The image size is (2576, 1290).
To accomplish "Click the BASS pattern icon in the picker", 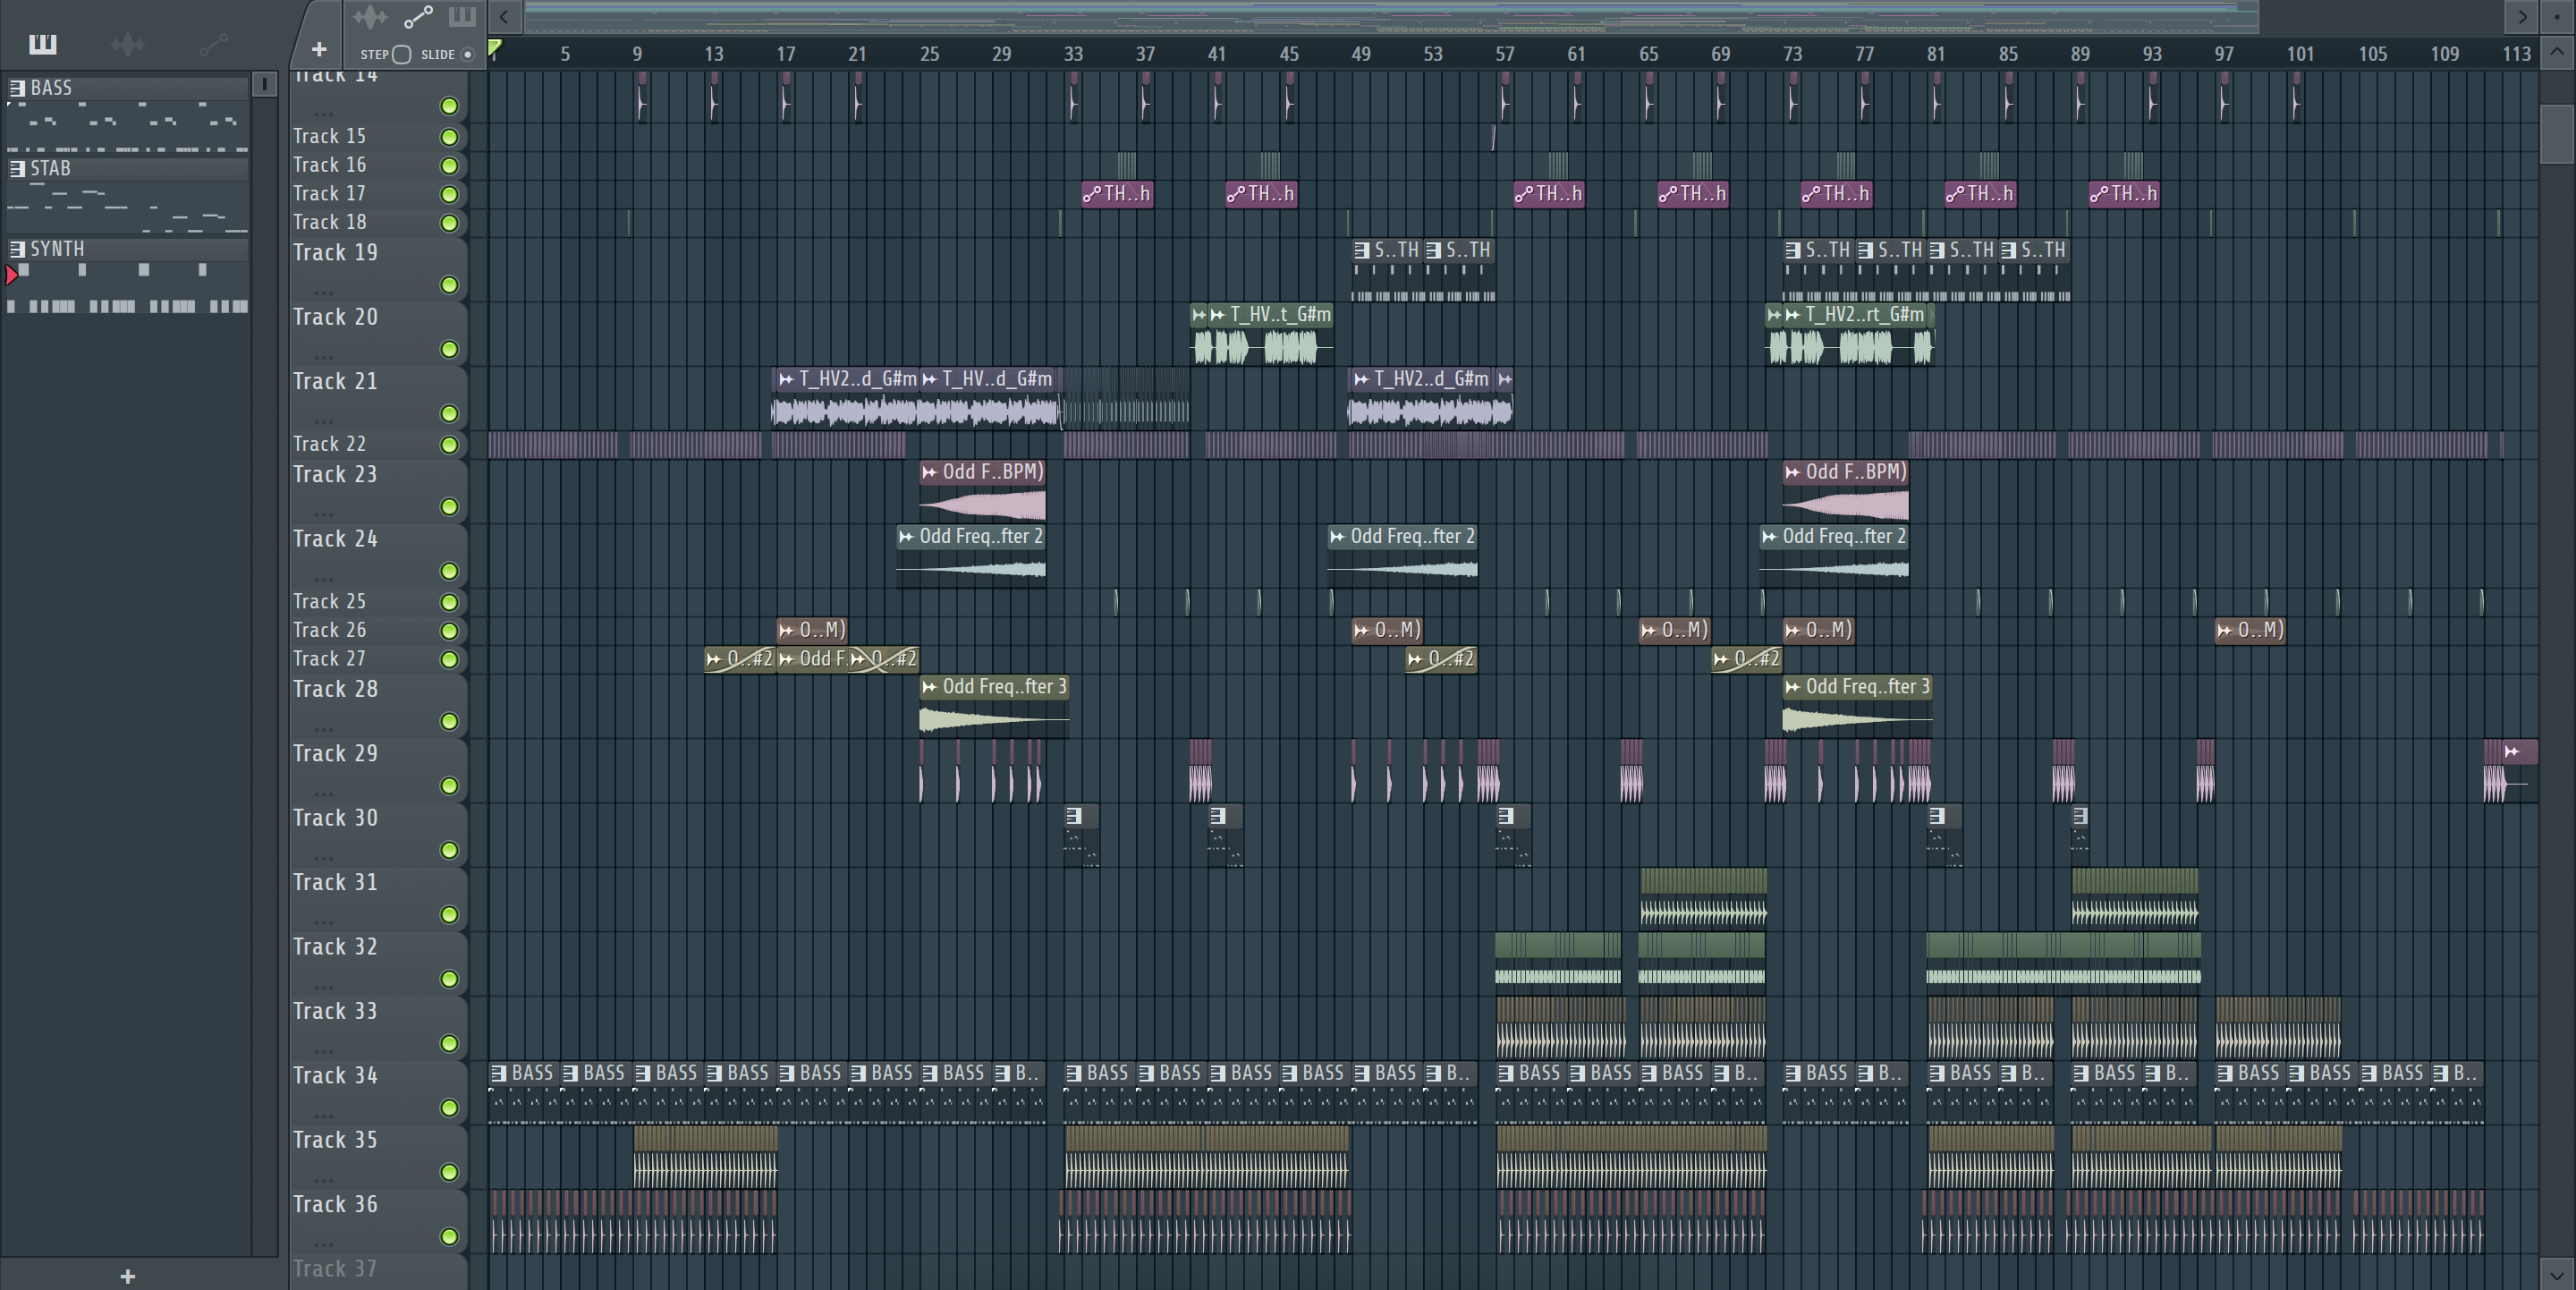I will tap(17, 88).
